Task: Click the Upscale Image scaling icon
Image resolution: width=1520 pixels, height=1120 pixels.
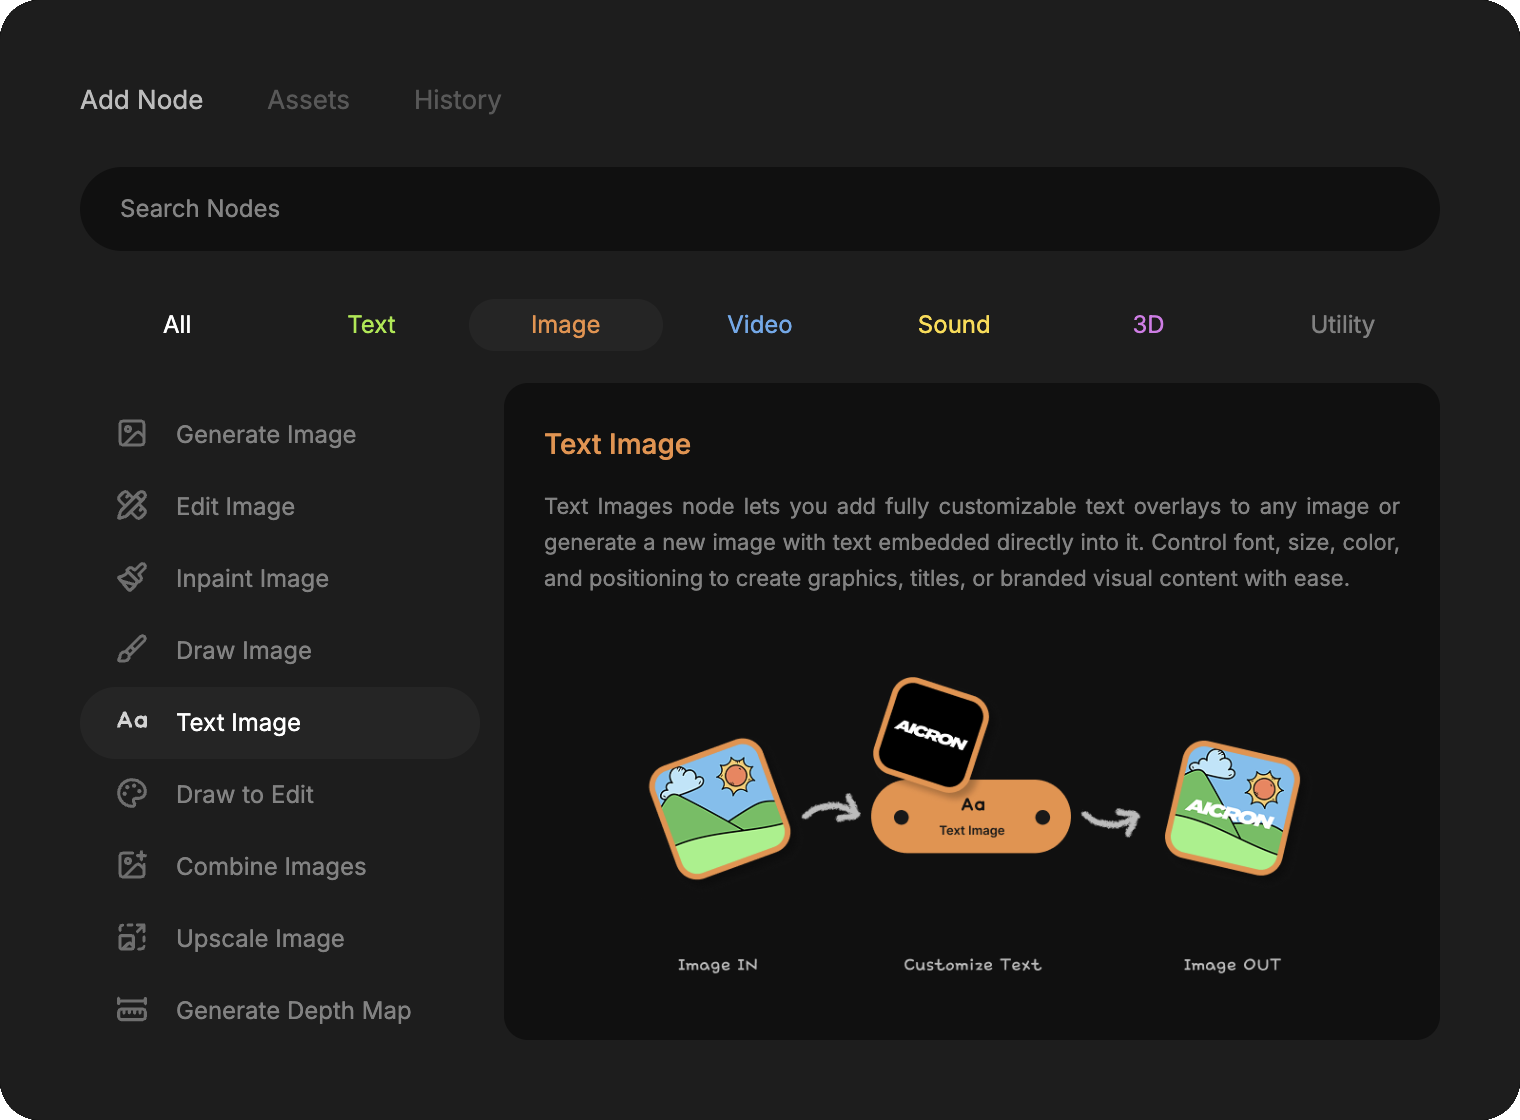Action: (132, 937)
